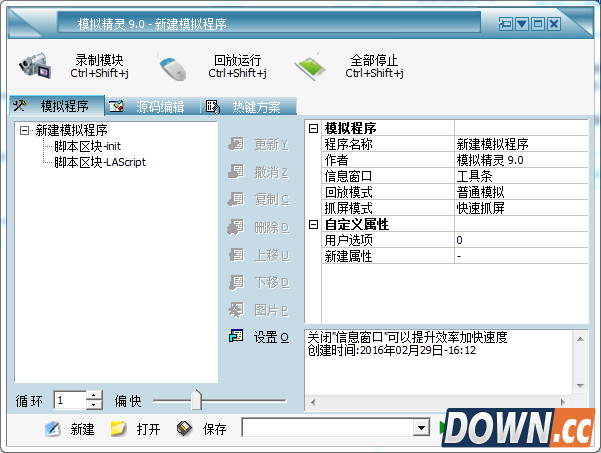
Task: Click the 偏快 speed slider thumb
Action: point(196,399)
